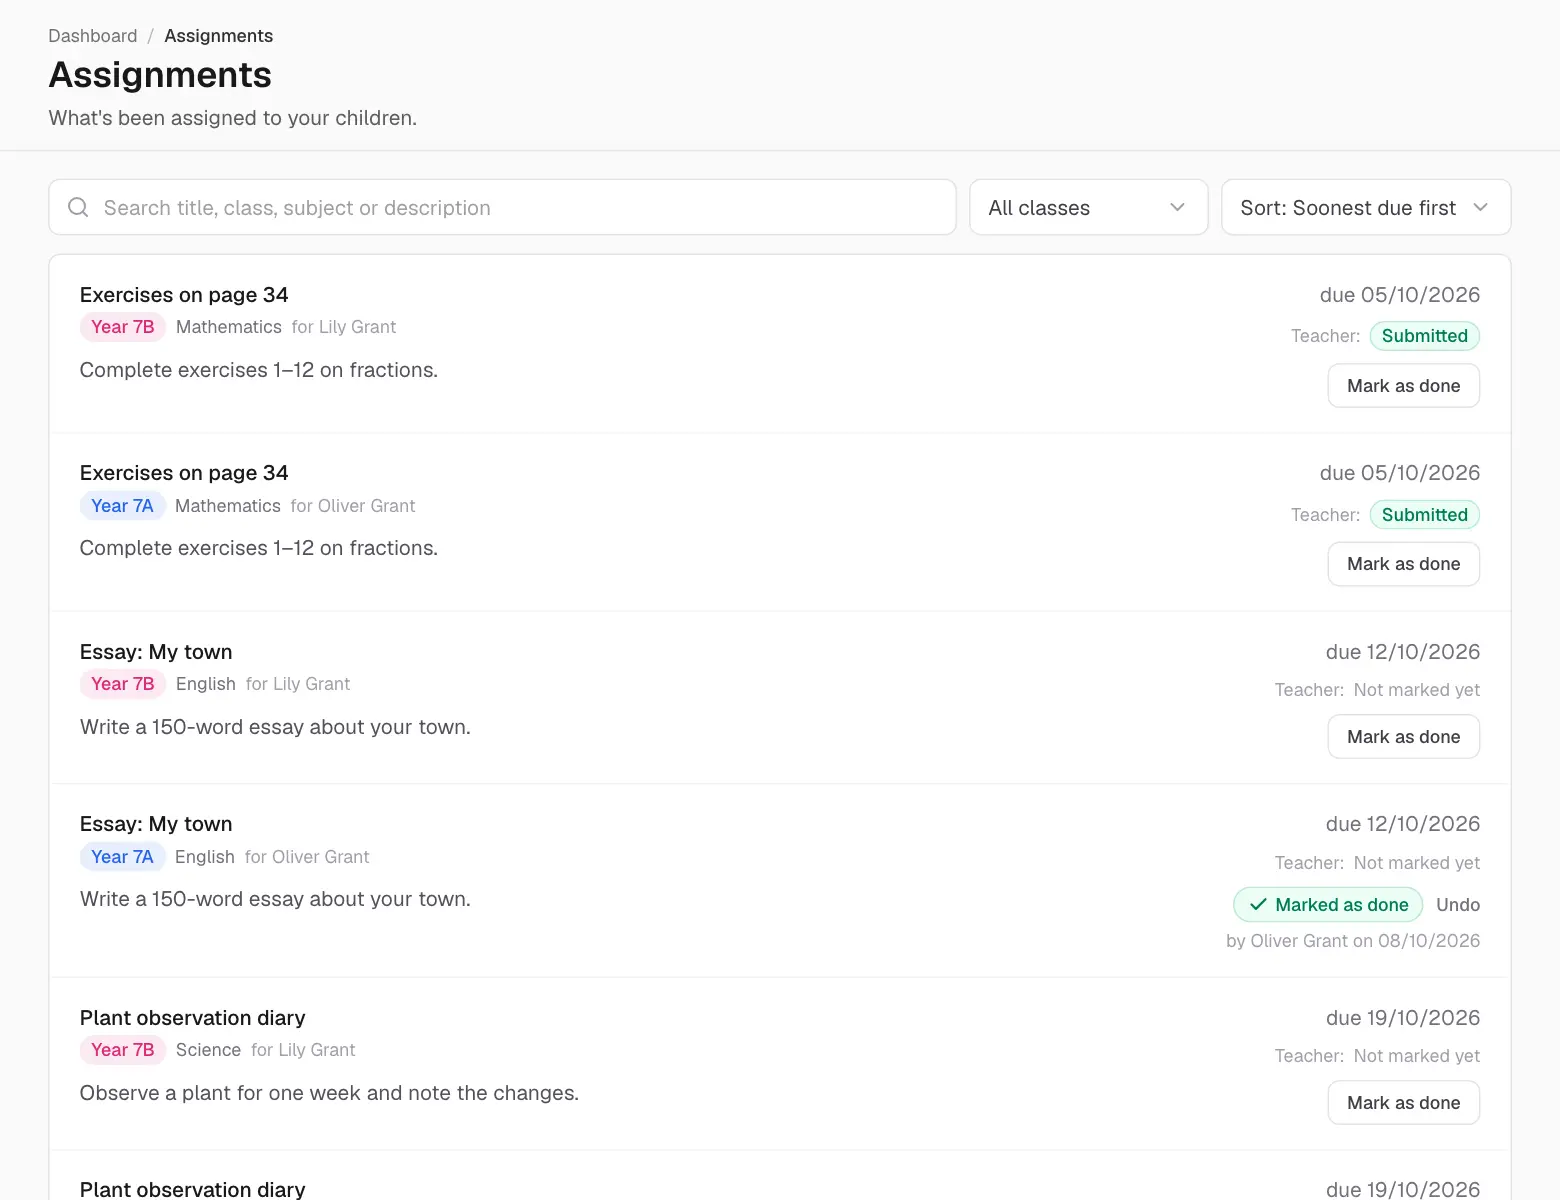Click Year 7B tag on Science assignment
The image size is (1560, 1200).
[122, 1050]
